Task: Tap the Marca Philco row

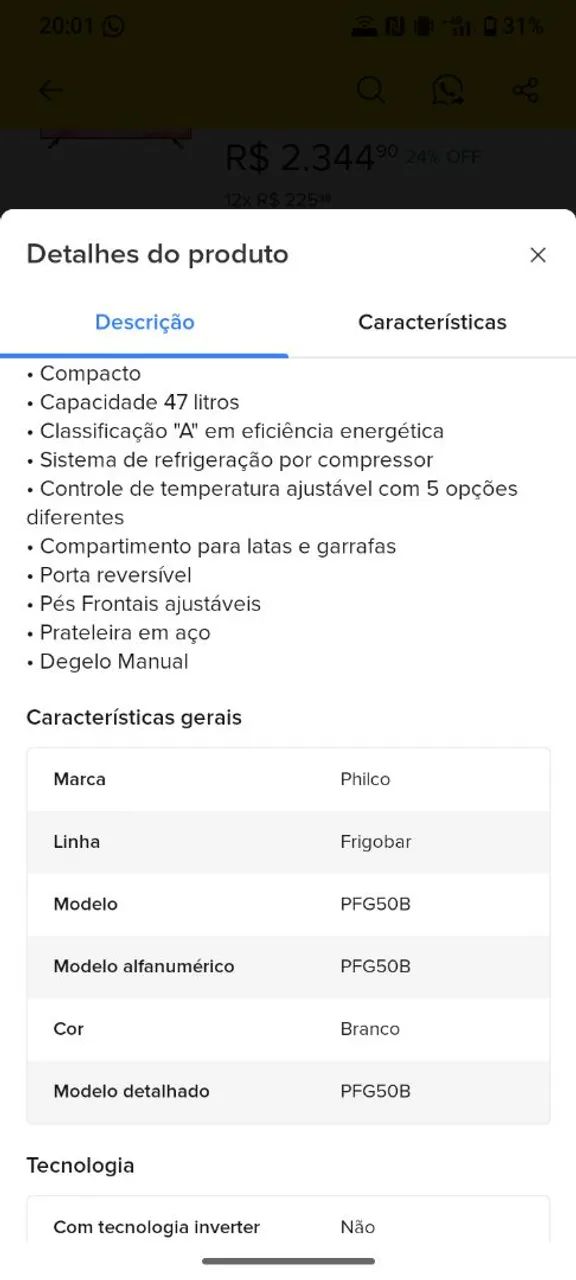Action: 288,779
